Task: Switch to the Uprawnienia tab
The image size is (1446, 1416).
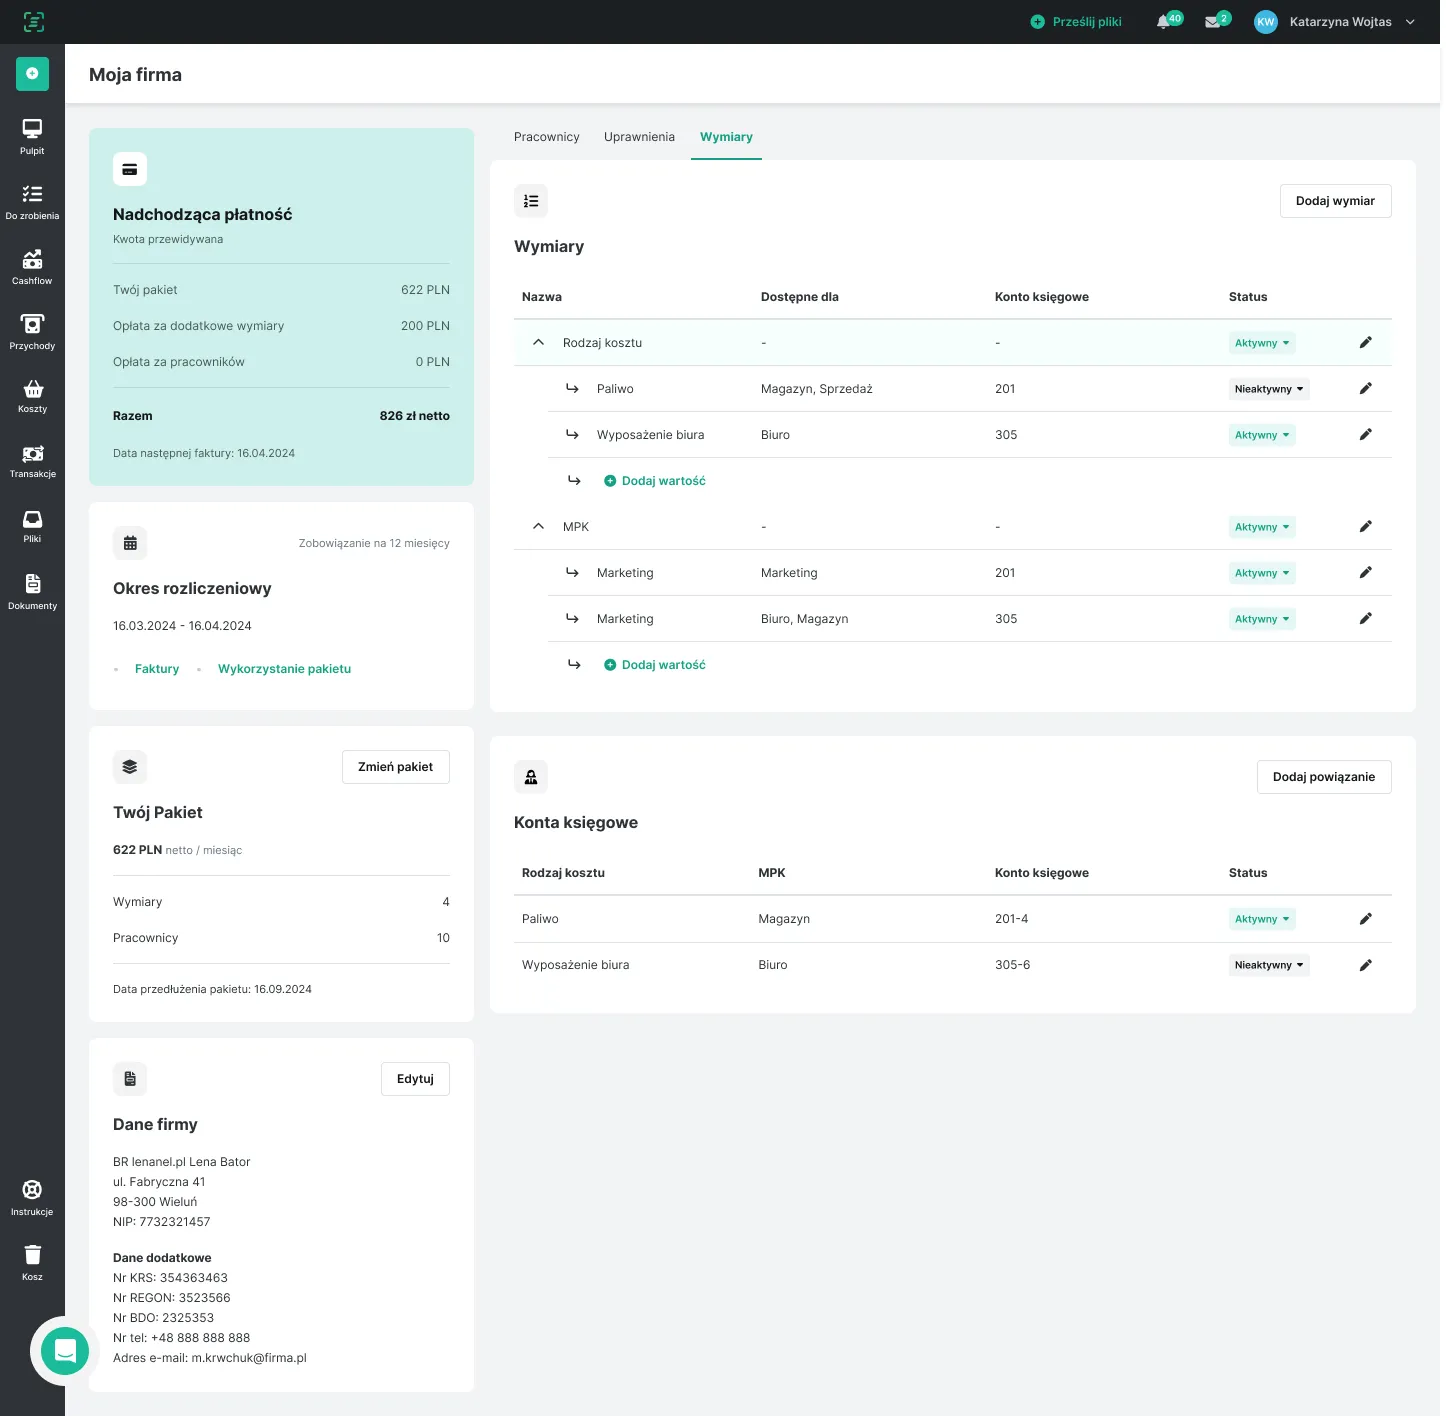Action: (x=639, y=137)
